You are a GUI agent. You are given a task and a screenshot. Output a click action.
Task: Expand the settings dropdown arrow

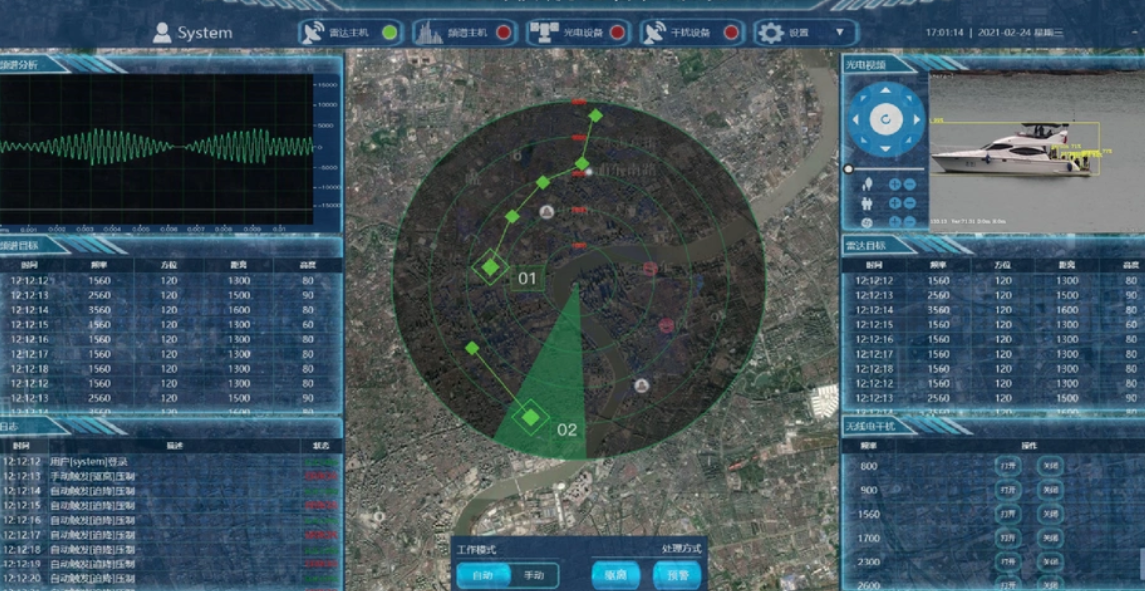(840, 32)
